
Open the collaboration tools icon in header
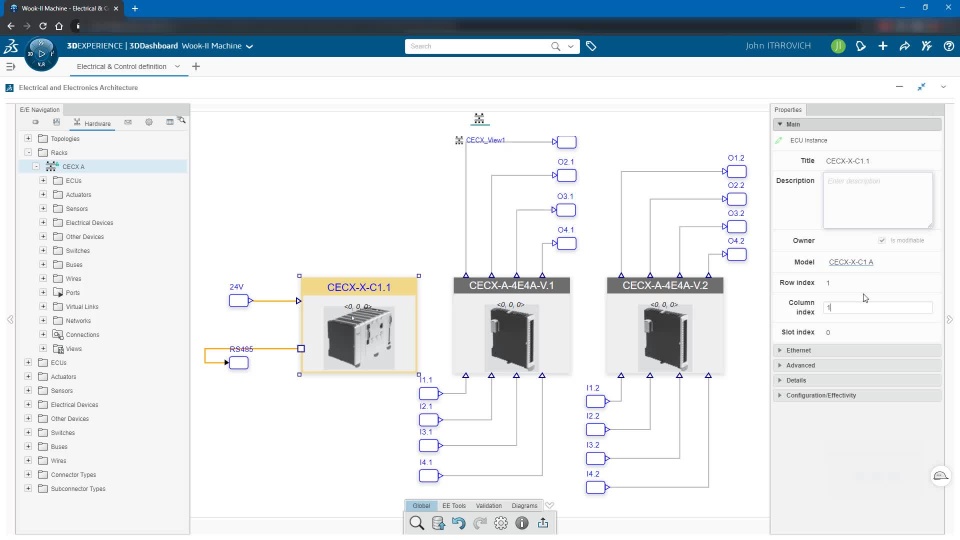pos(927,46)
